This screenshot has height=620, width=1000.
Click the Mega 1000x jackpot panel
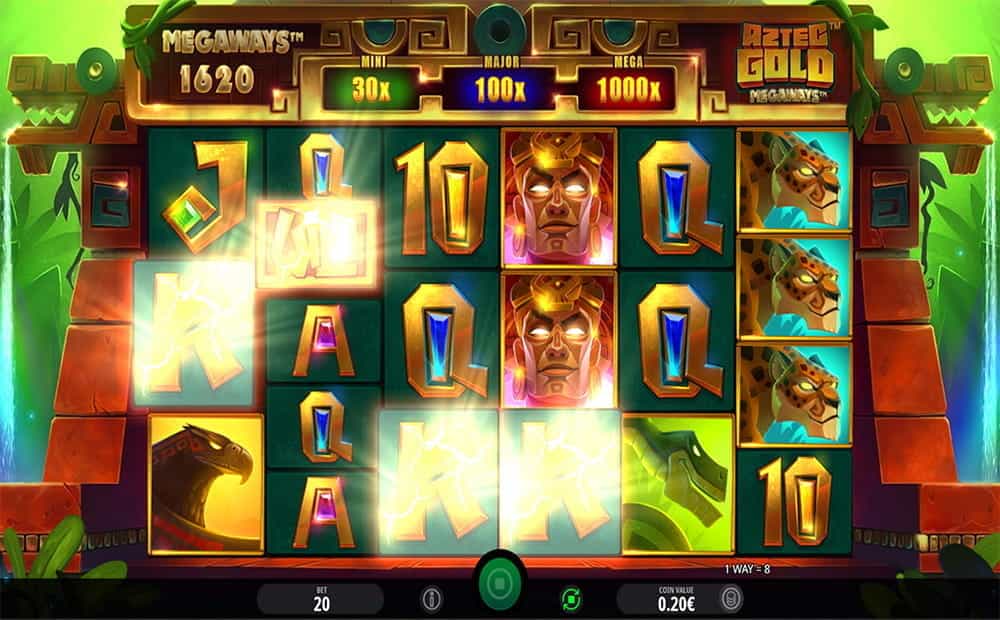pos(628,87)
